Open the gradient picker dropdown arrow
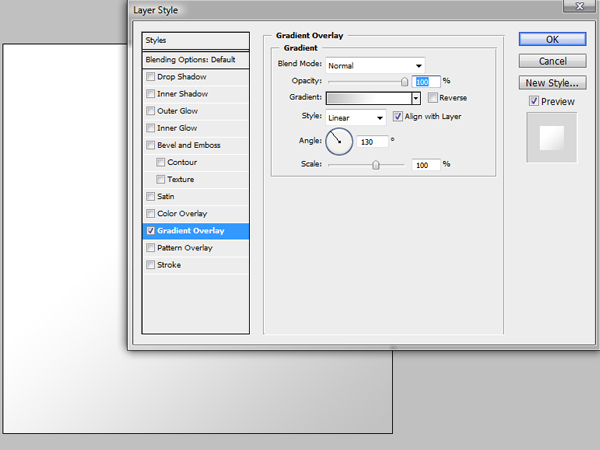The width and height of the screenshot is (600, 450). [416, 98]
